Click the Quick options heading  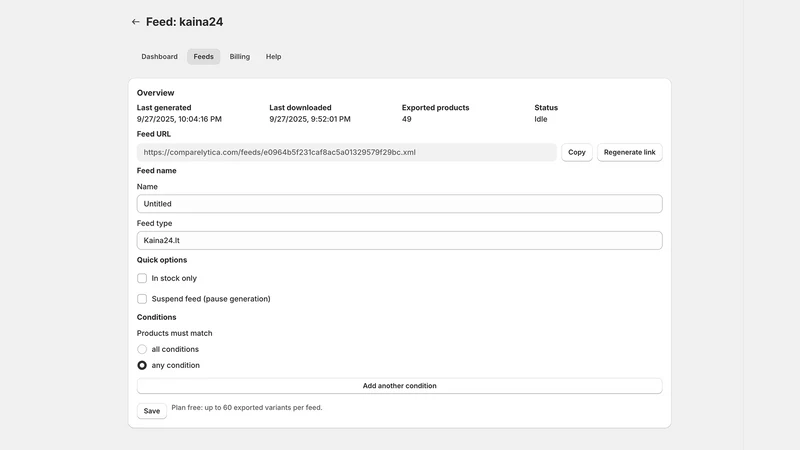tap(162, 260)
